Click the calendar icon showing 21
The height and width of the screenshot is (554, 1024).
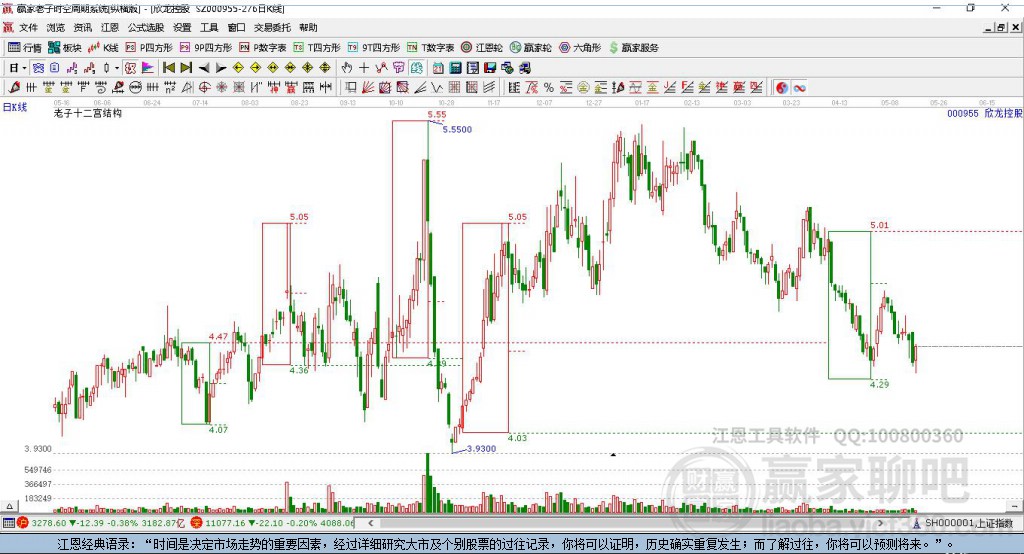tap(438, 68)
